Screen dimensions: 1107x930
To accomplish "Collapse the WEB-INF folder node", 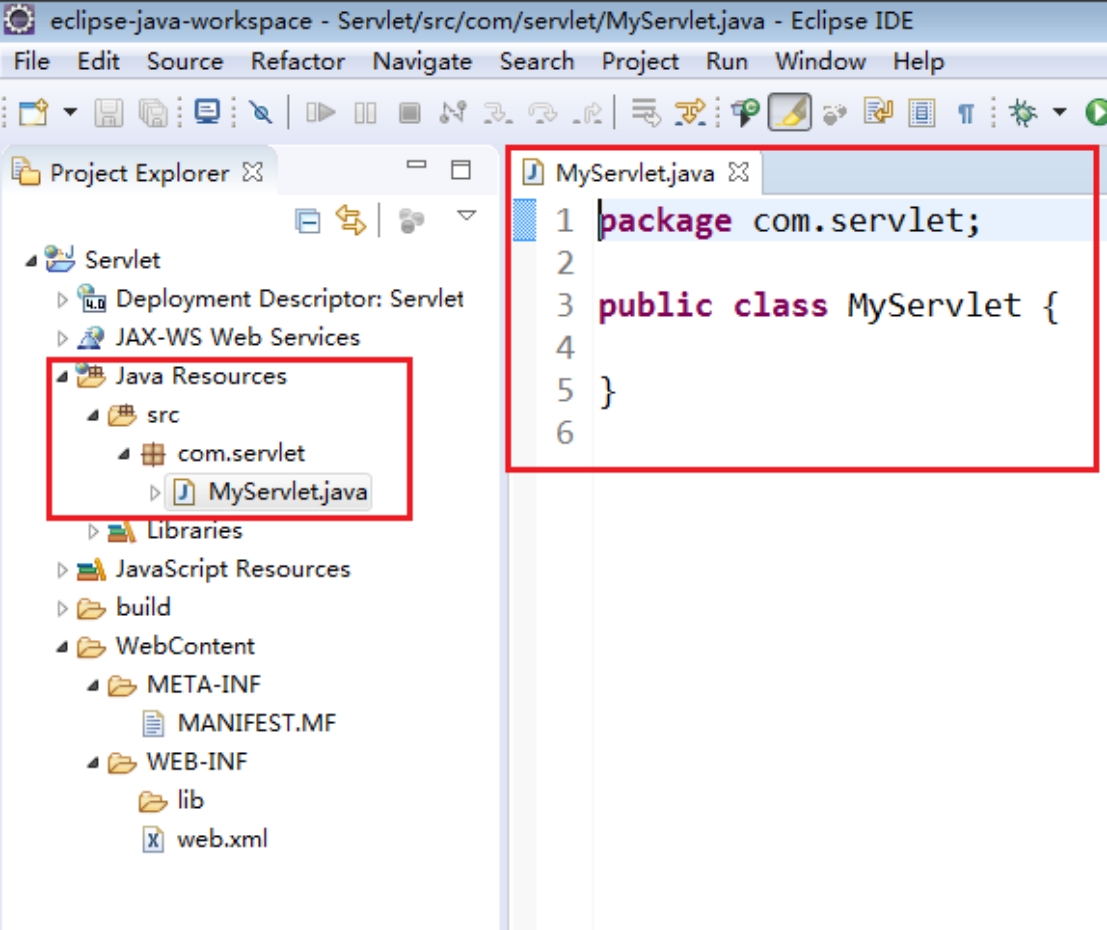I will click(92, 763).
